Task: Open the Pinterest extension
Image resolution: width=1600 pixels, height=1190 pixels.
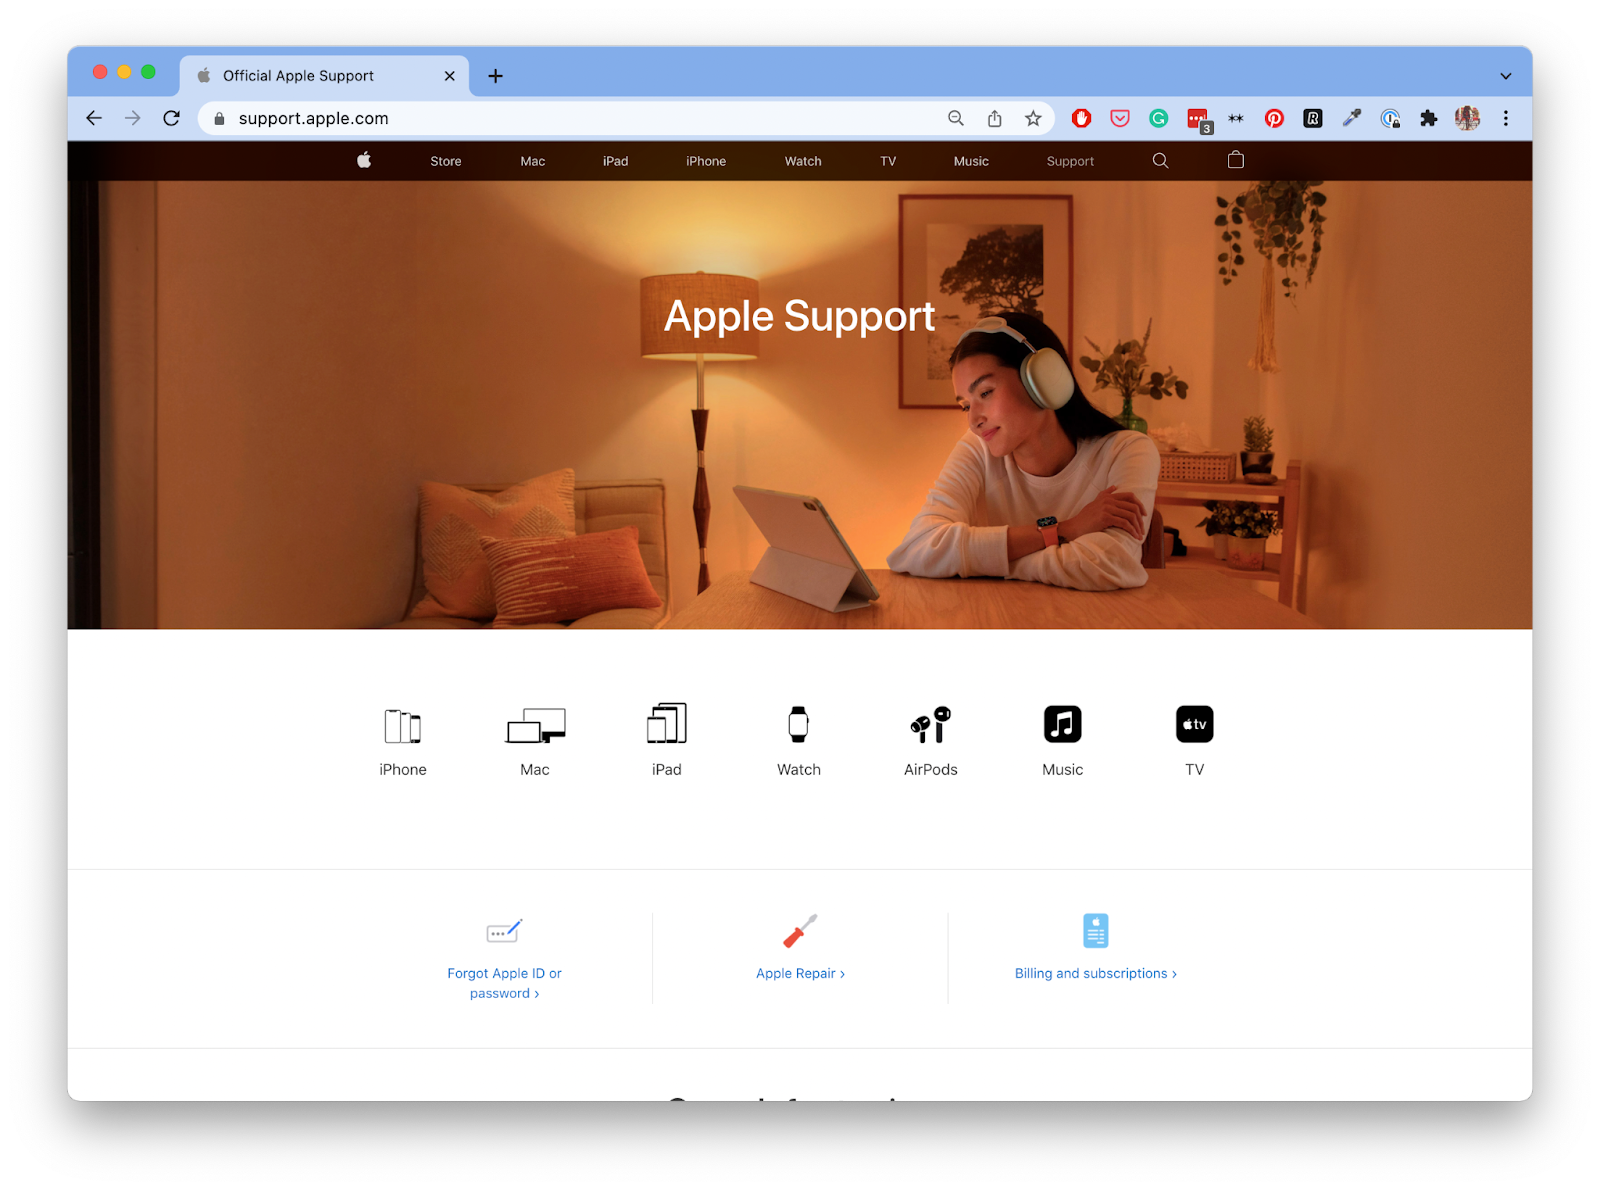Action: (x=1274, y=118)
